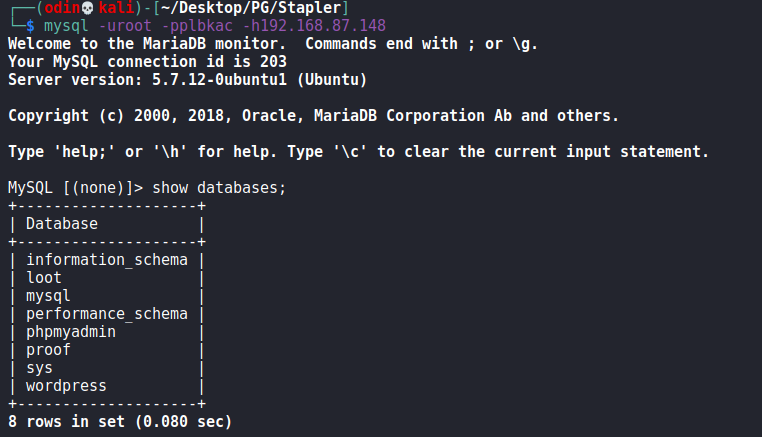
Task: Click the -uroot argument
Action: coord(125,25)
